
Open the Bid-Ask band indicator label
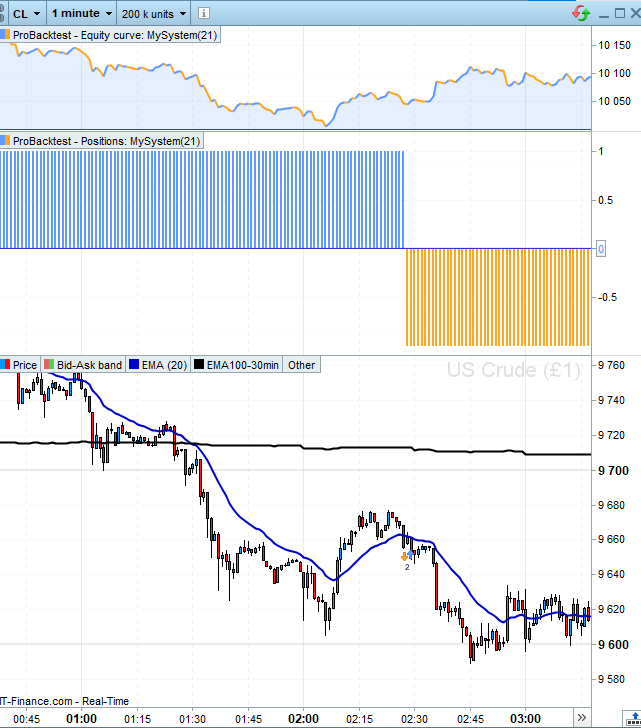click(x=84, y=365)
